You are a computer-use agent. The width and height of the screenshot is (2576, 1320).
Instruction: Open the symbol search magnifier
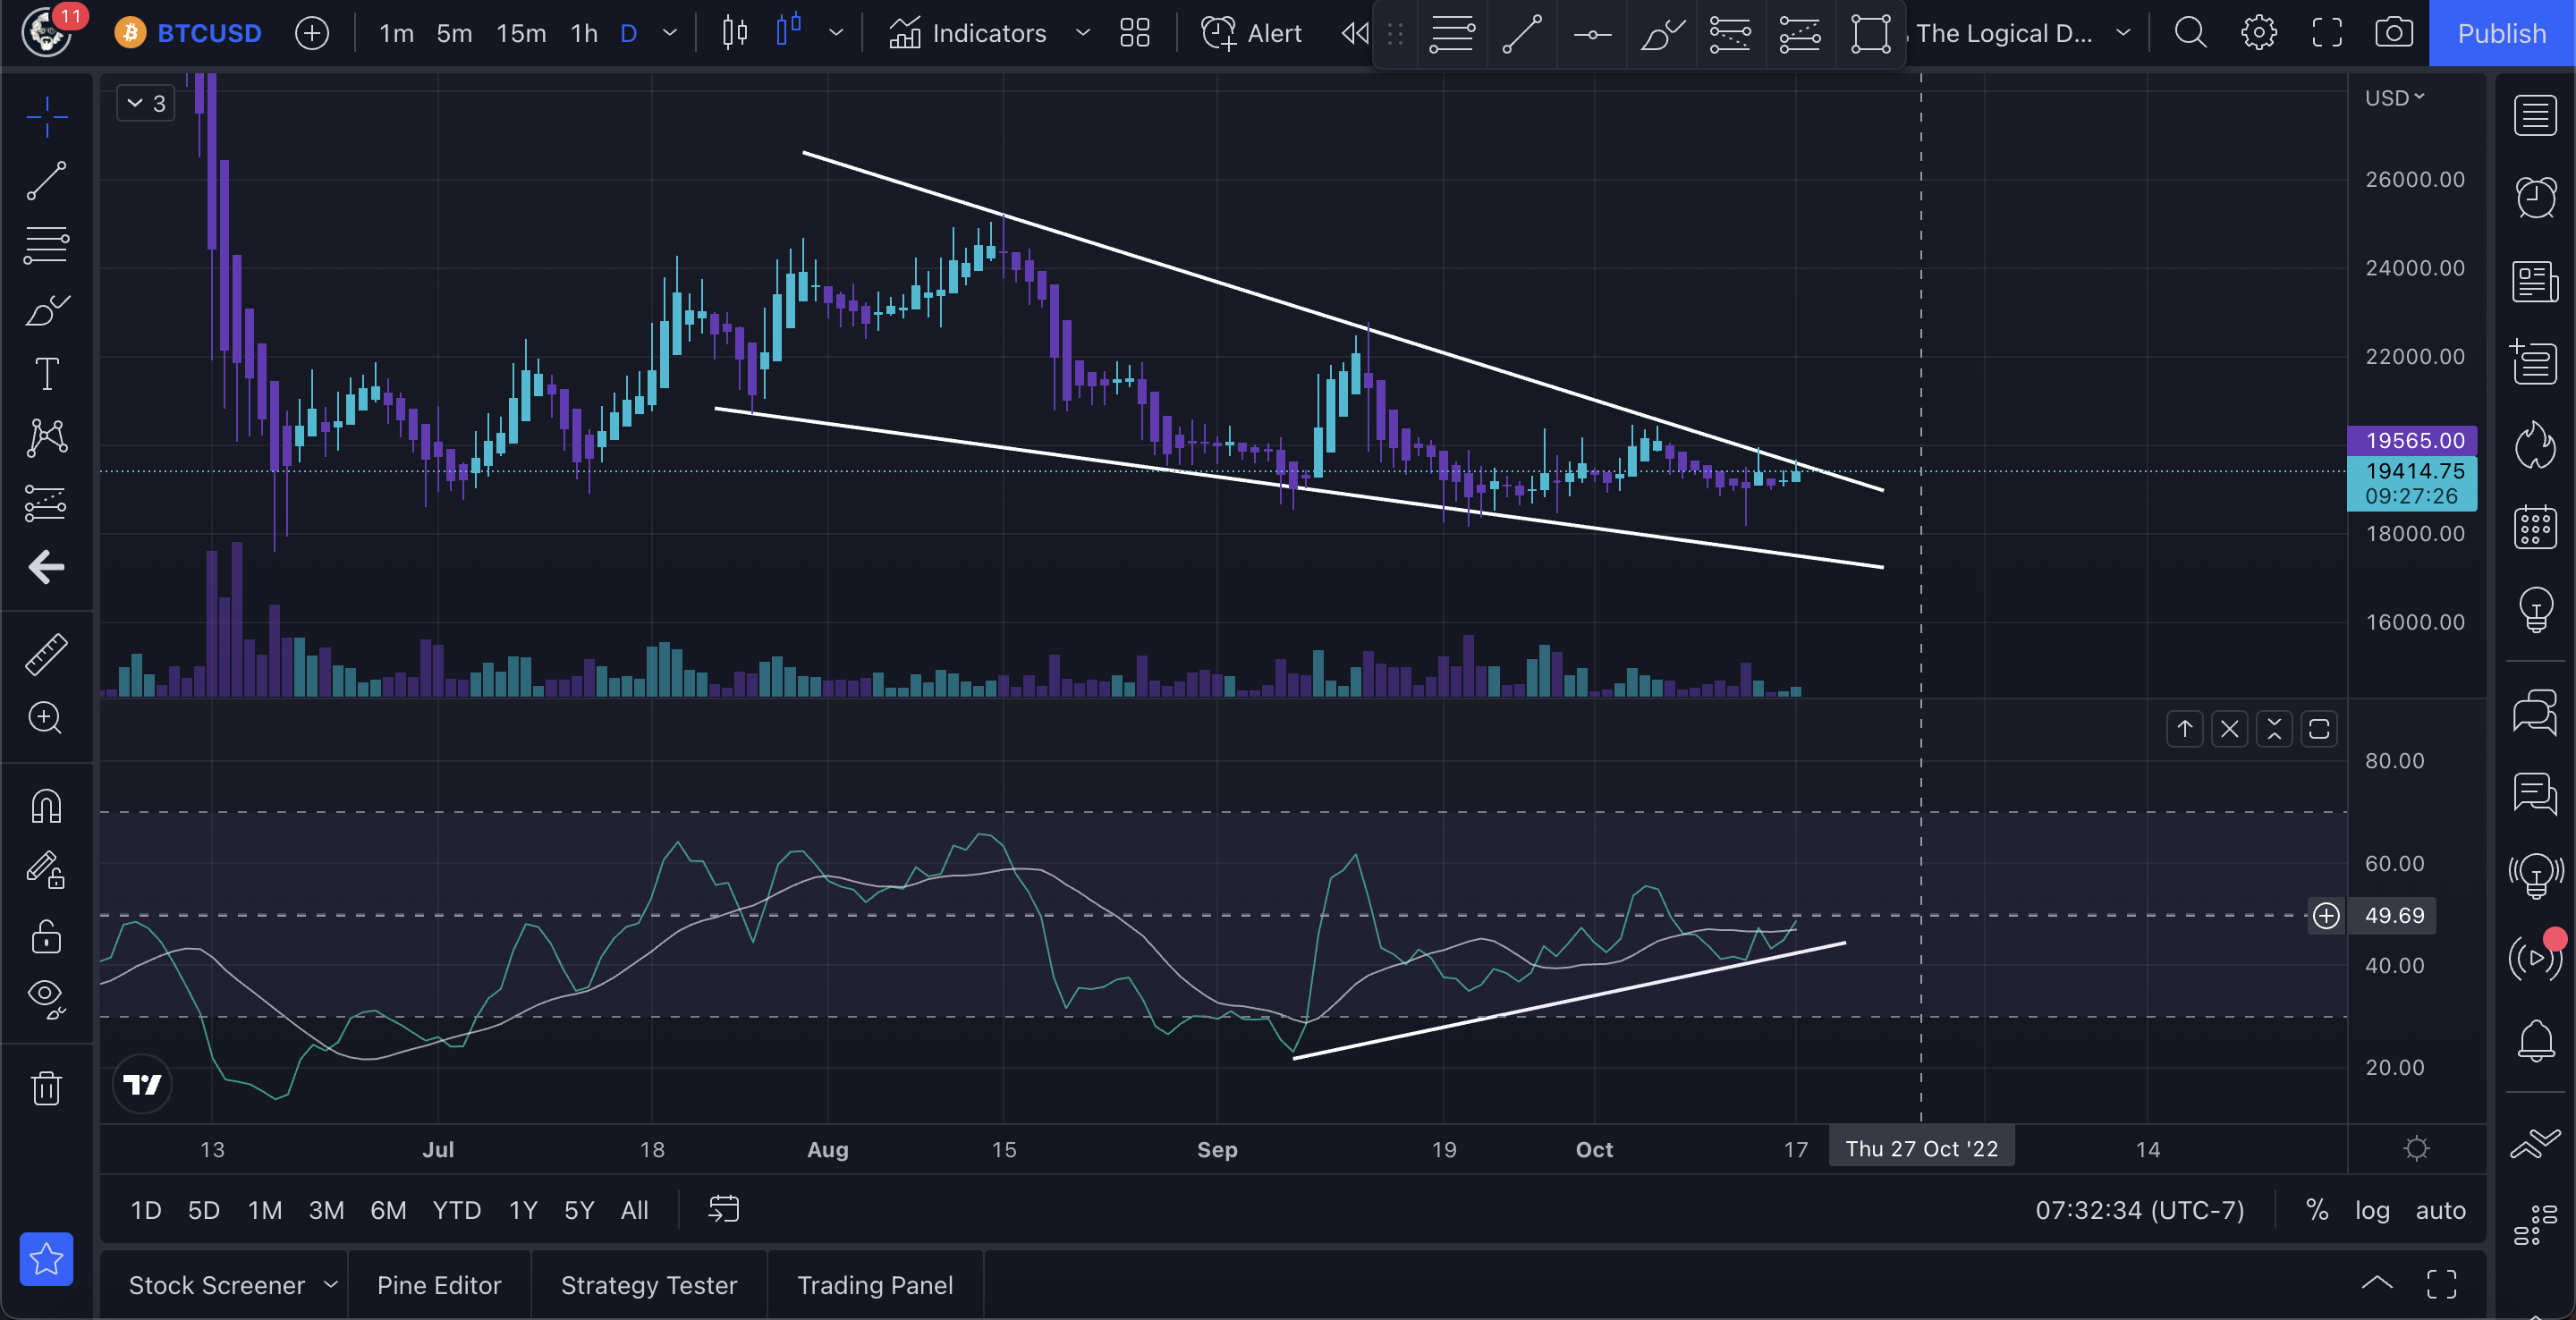click(2190, 33)
